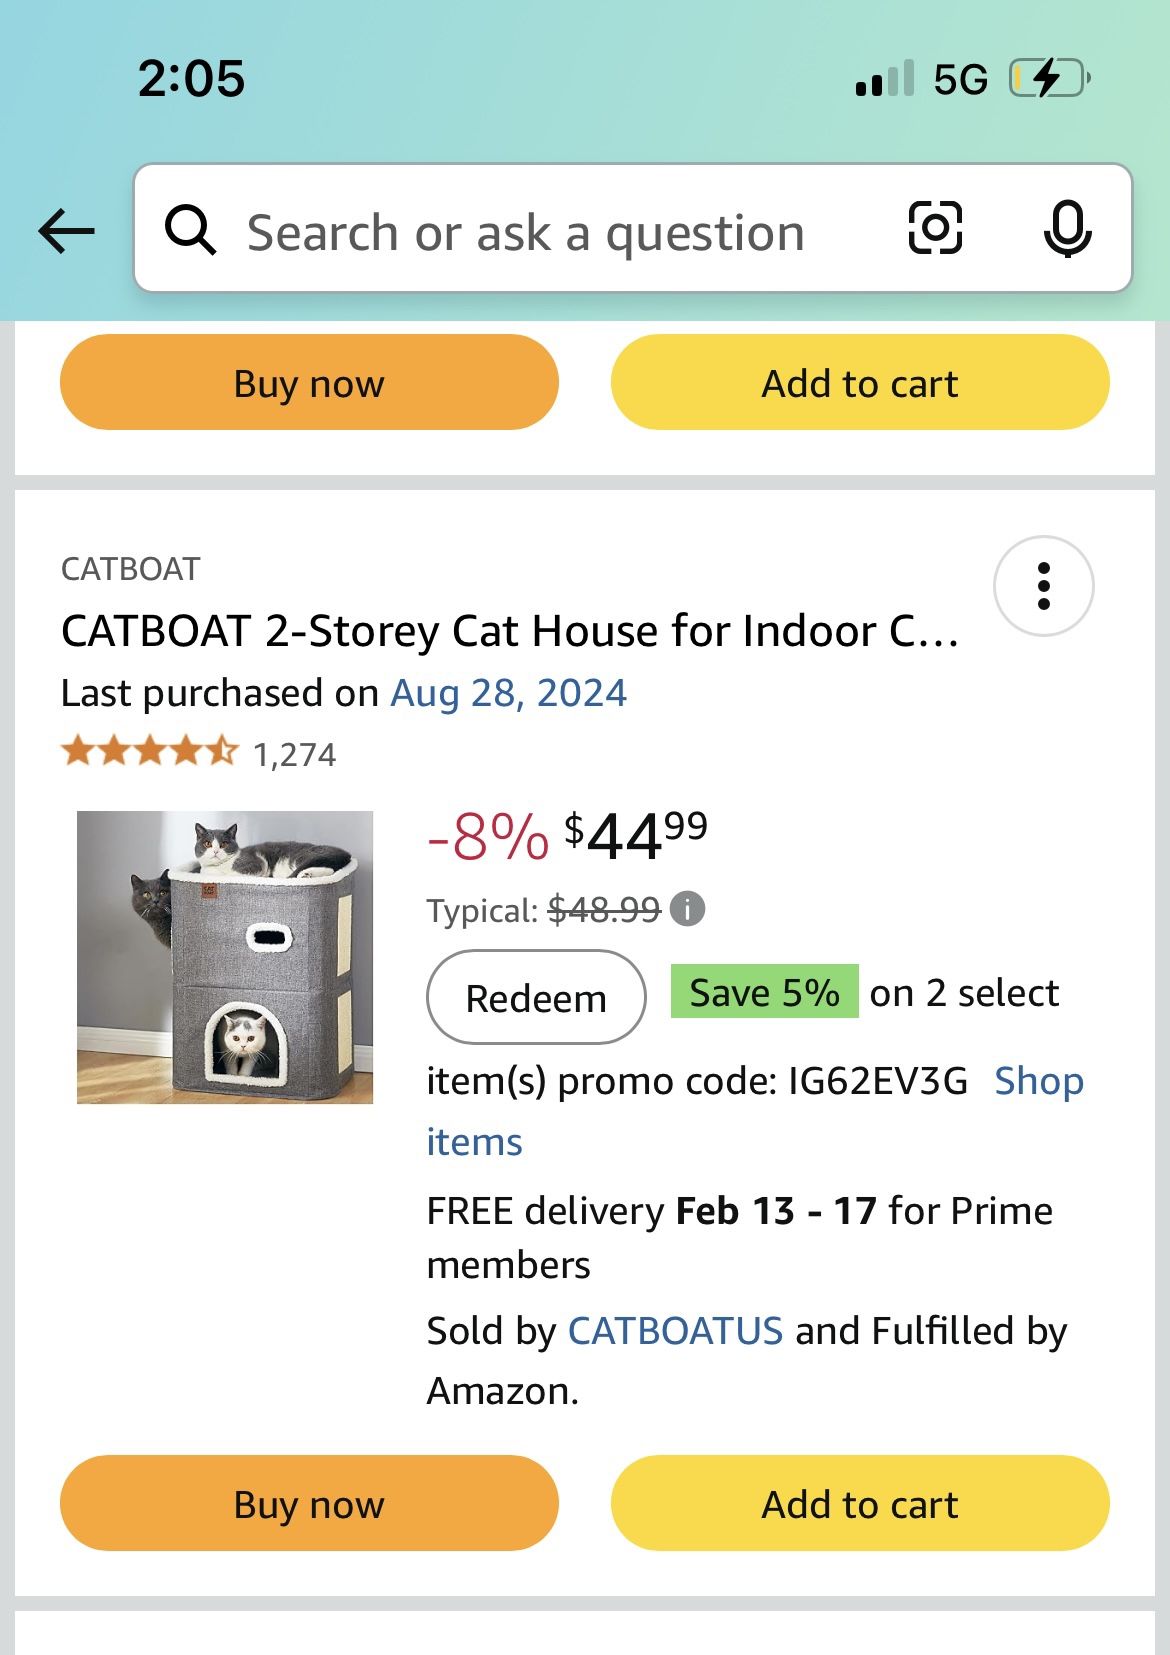Image resolution: width=1170 pixels, height=1655 pixels.
Task: Open camera lens visual search
Action: click(935, 229)
